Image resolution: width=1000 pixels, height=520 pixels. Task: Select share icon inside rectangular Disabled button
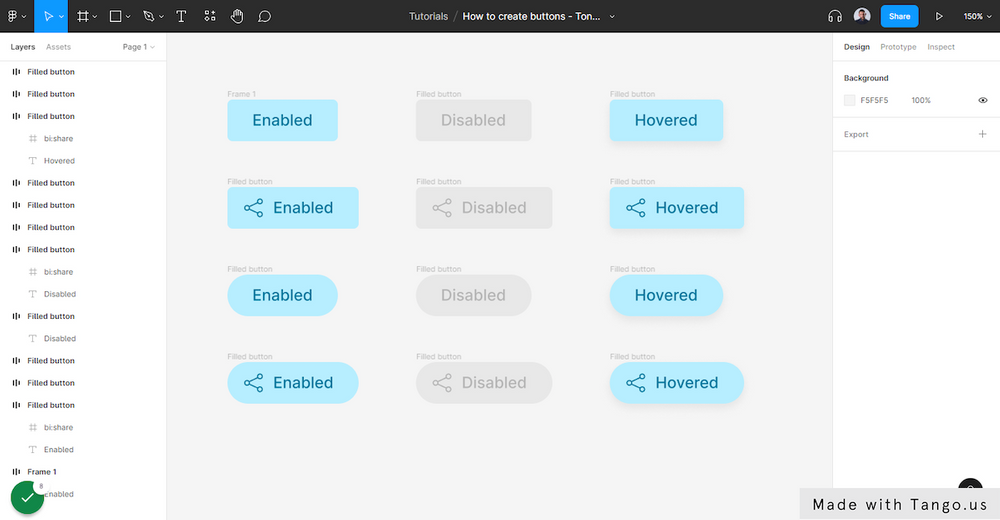tap(442, 208)
